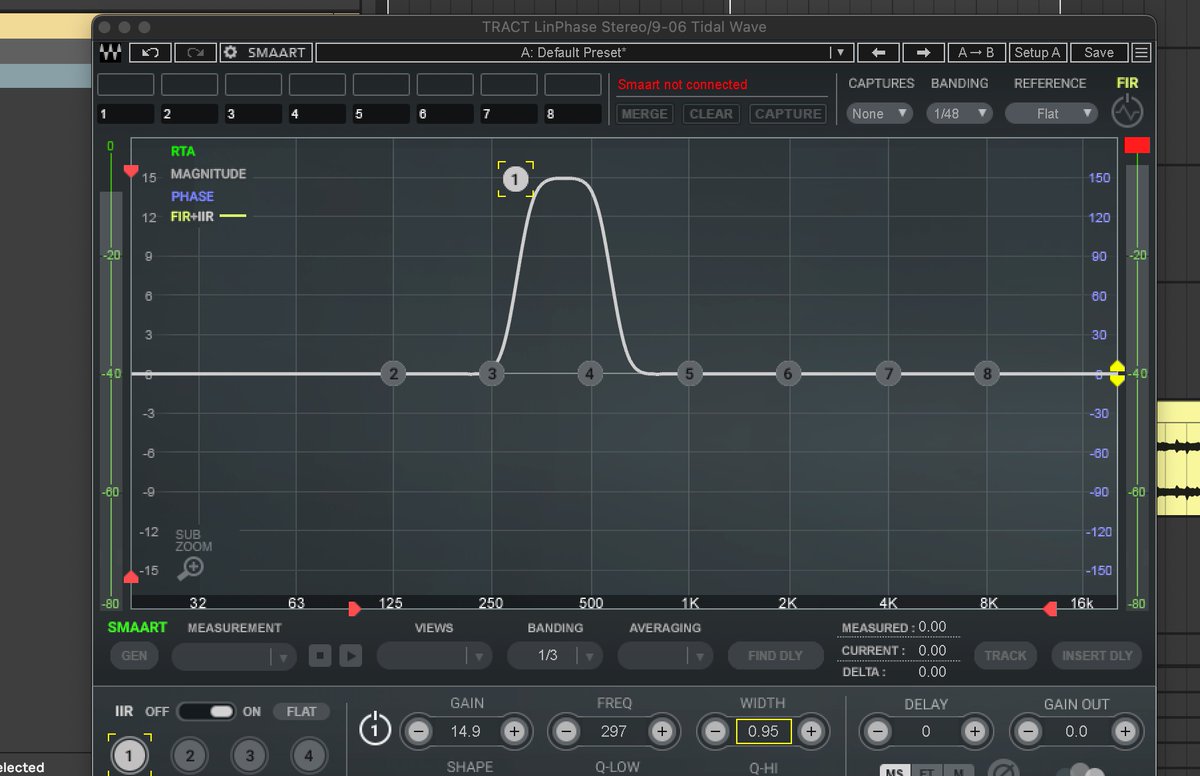Open the top BANDING 1/48 dropdown

point(959,114)
